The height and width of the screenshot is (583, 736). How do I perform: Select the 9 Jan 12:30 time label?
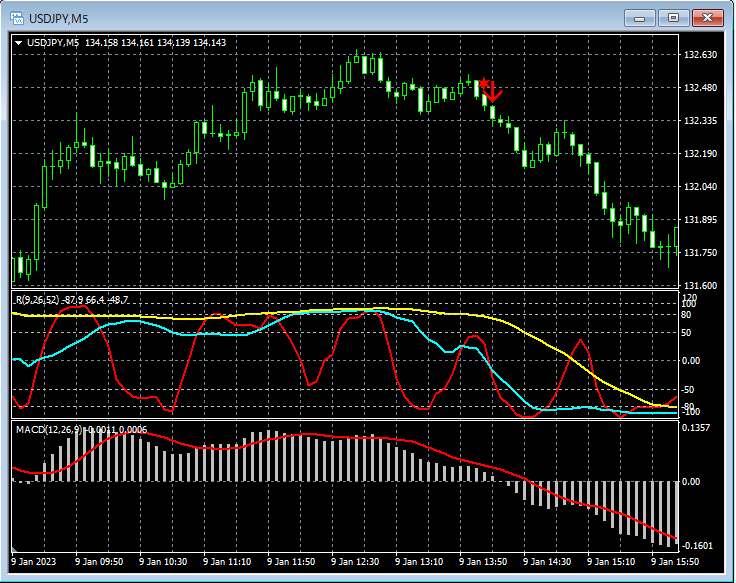(x=354, y=563)
